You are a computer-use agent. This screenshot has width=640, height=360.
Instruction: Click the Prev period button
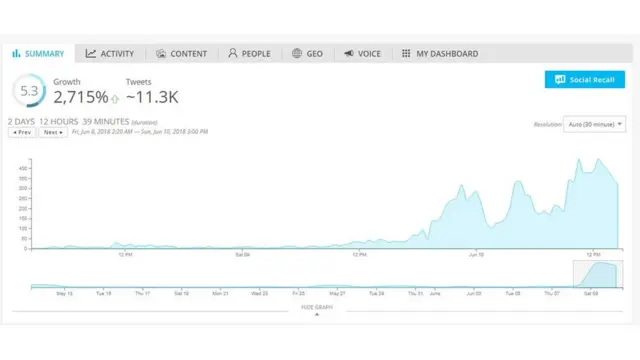click(x=22, y=132)
